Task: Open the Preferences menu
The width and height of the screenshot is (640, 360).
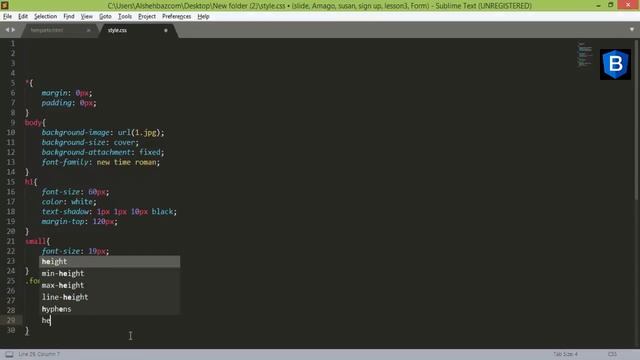Action: click(x=176, y=16)
